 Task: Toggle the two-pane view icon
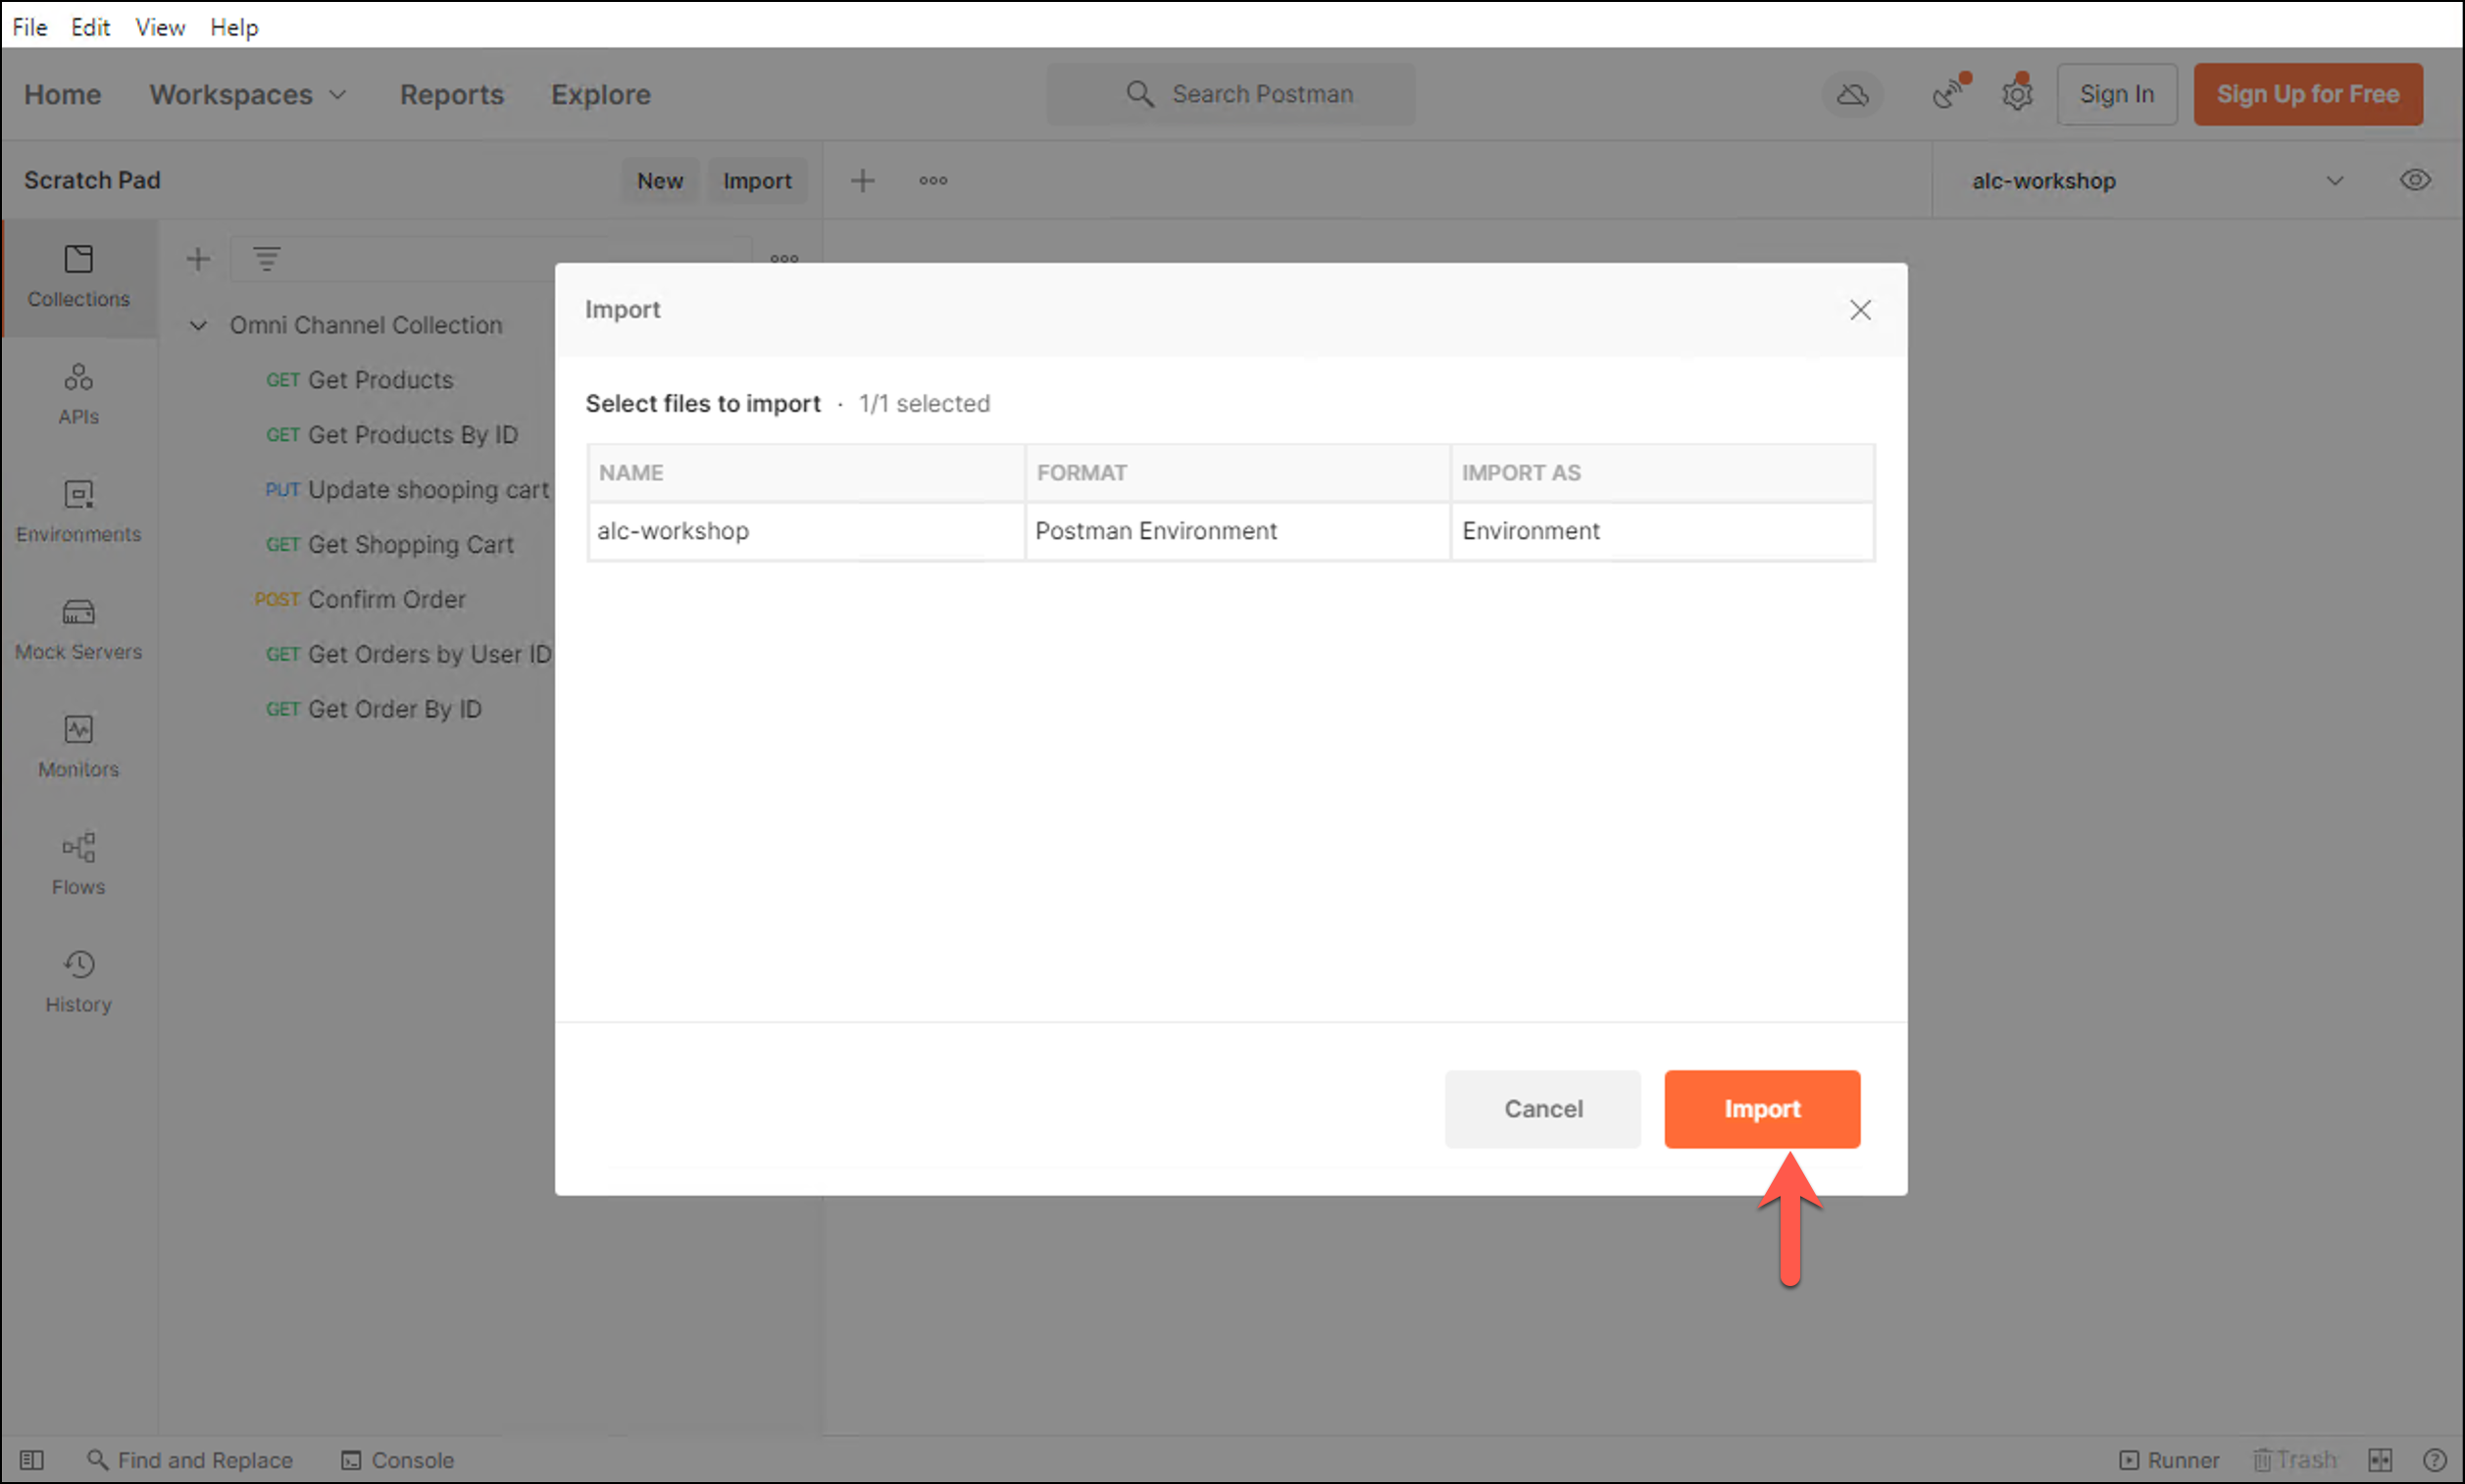point(2380,1460)
